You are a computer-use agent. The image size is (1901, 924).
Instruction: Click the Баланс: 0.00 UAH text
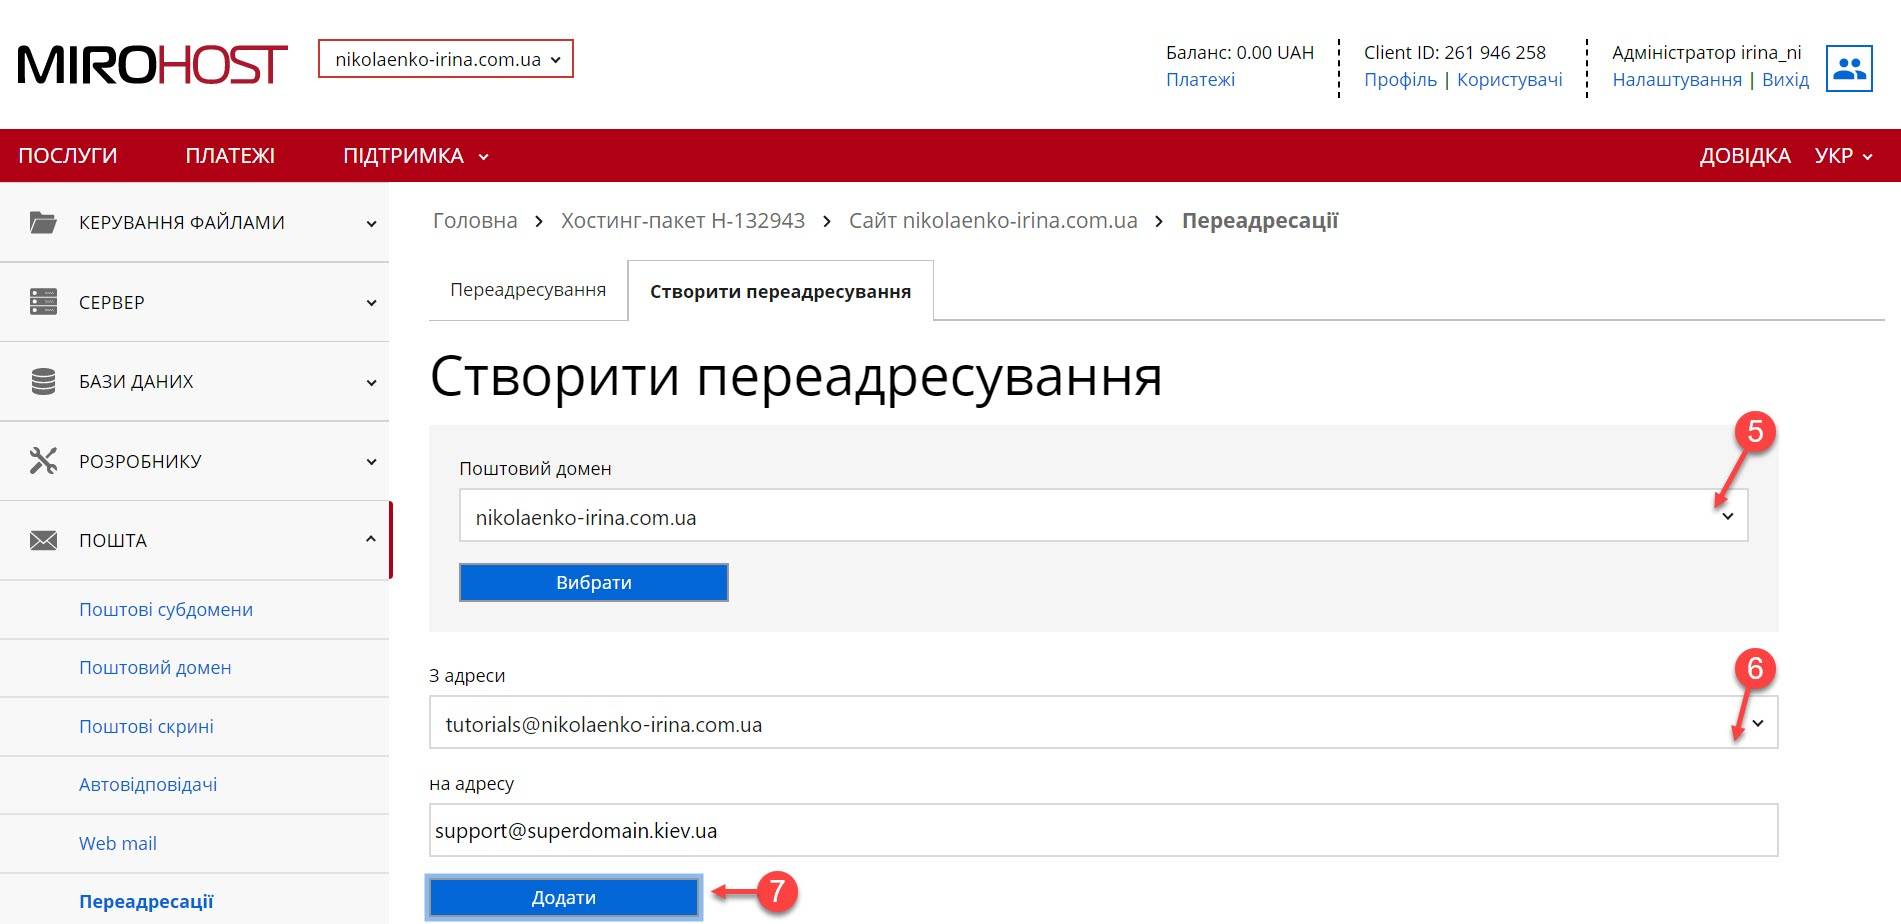1240,53
